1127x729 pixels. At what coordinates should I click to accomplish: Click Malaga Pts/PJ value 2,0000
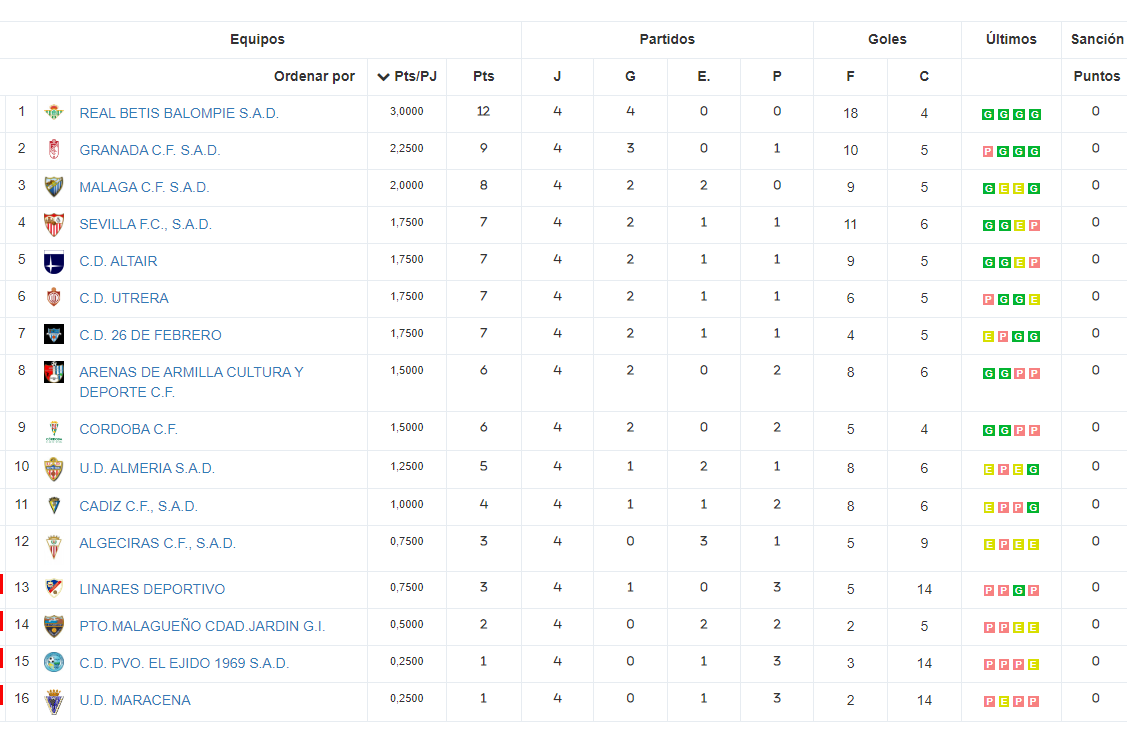407,185
